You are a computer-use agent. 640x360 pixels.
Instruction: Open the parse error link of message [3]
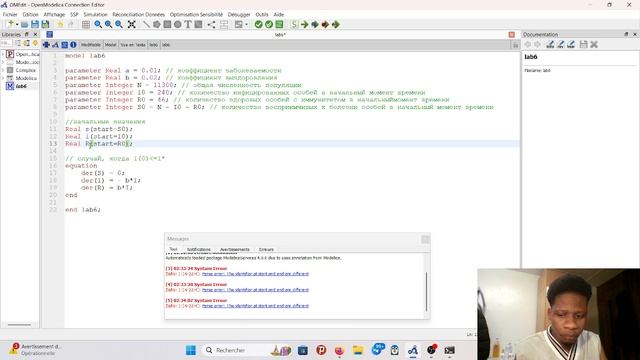point(255,274)
